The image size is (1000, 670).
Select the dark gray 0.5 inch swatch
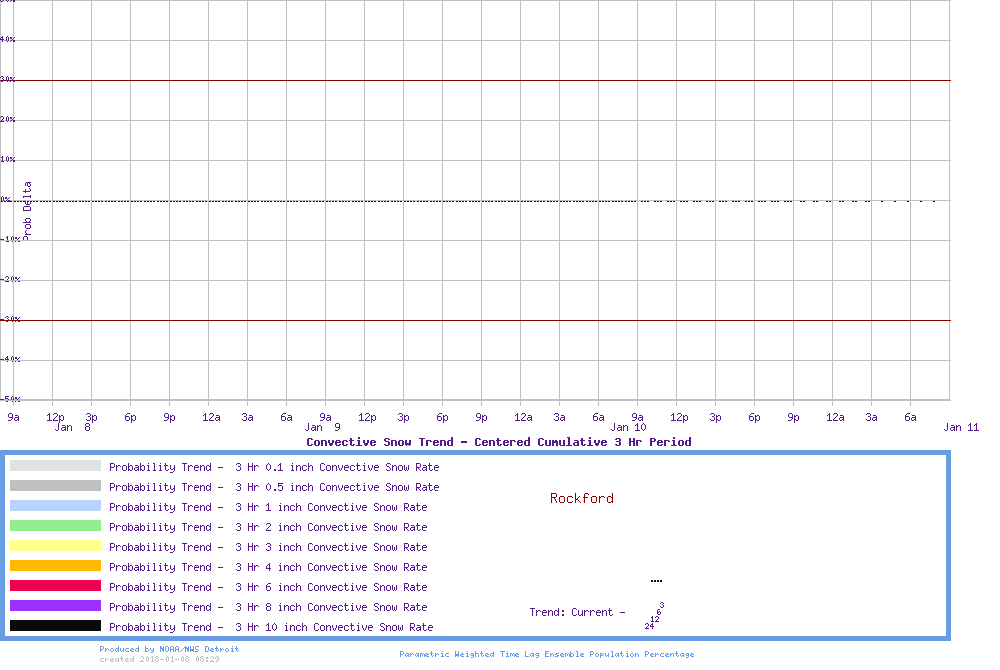(x=55, y=486)
